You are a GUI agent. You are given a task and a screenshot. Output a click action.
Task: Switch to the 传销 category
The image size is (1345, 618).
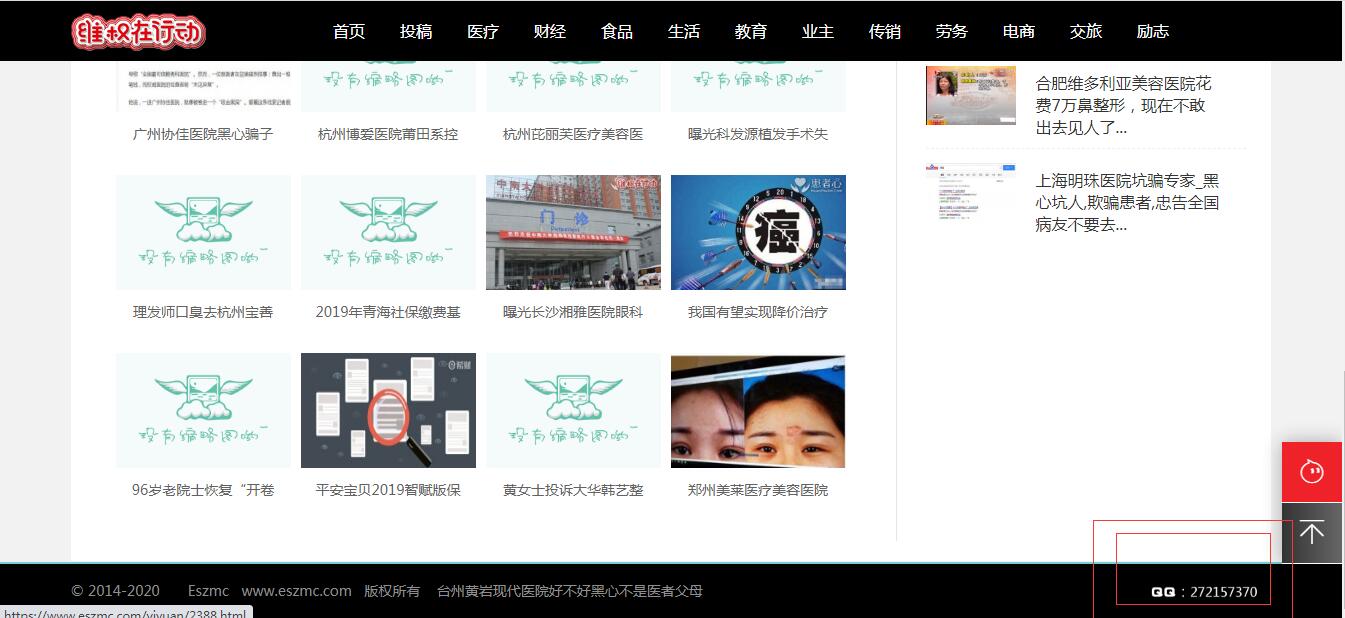click(x=885, y=32)
